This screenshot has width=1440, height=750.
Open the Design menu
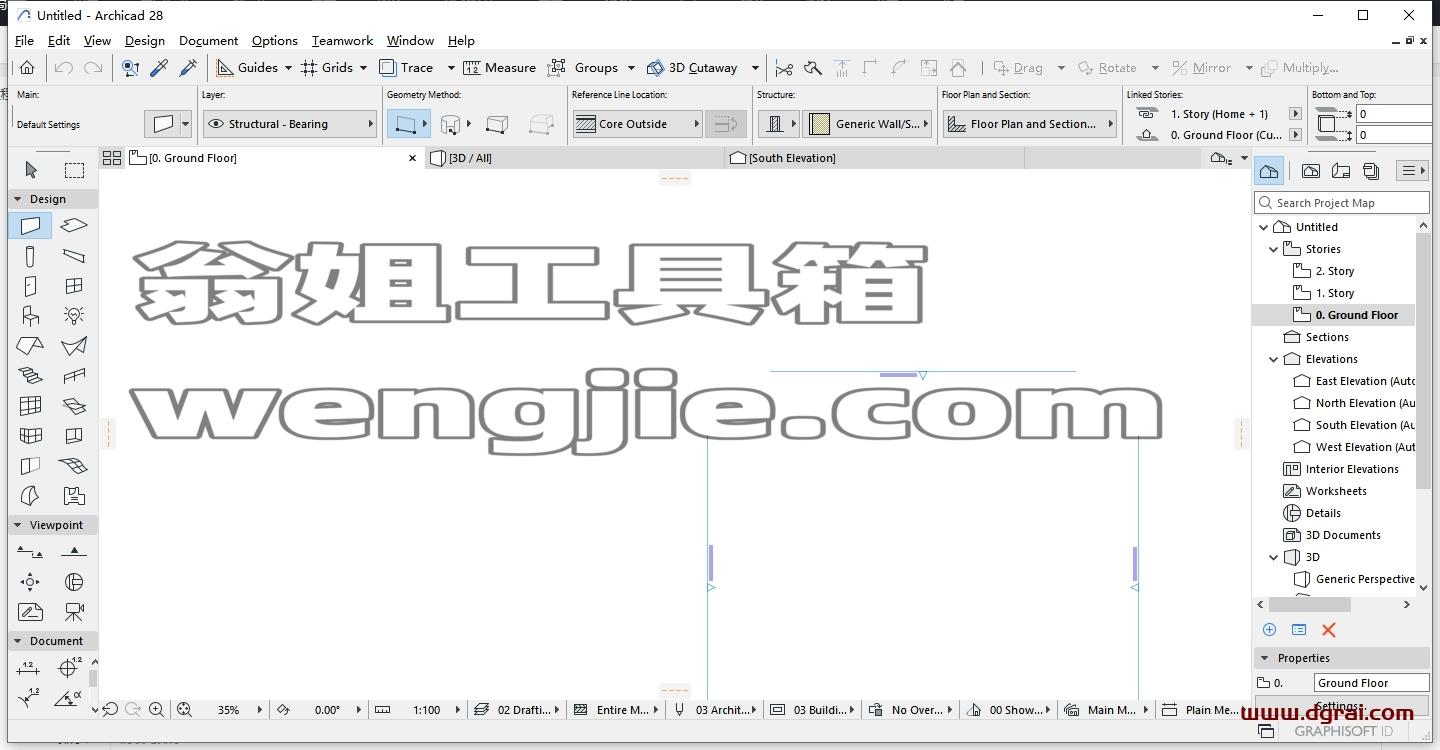coord(145,41)
